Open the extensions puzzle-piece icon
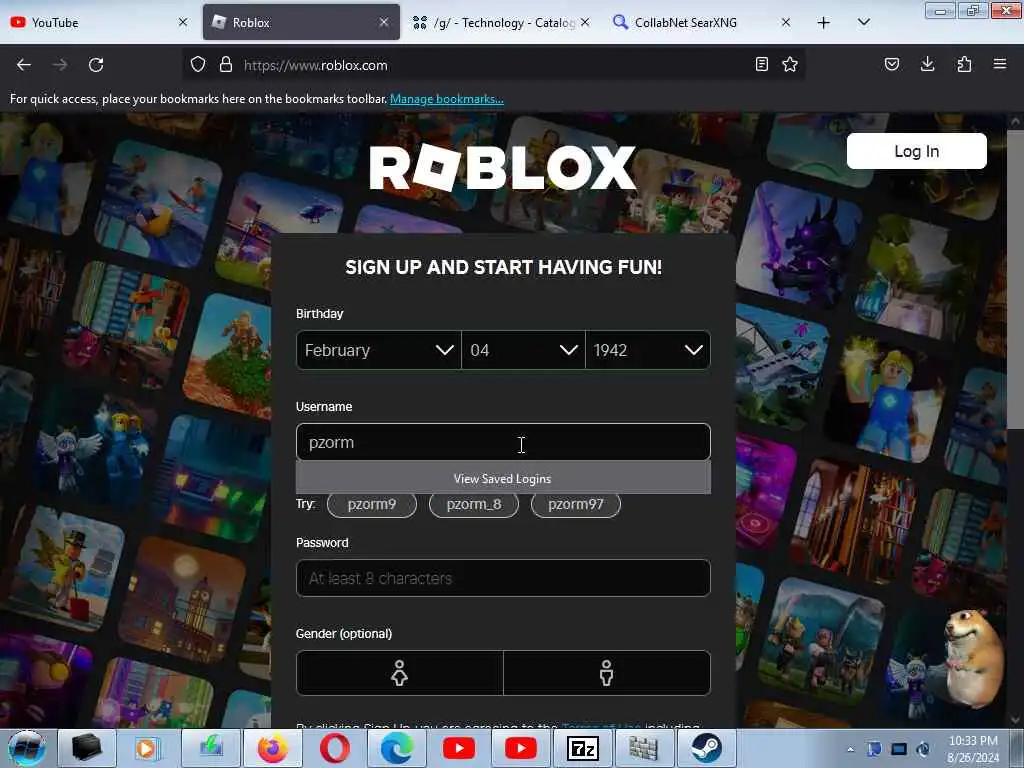Viewport: 1024px width, 768px height. click(964, 64)
